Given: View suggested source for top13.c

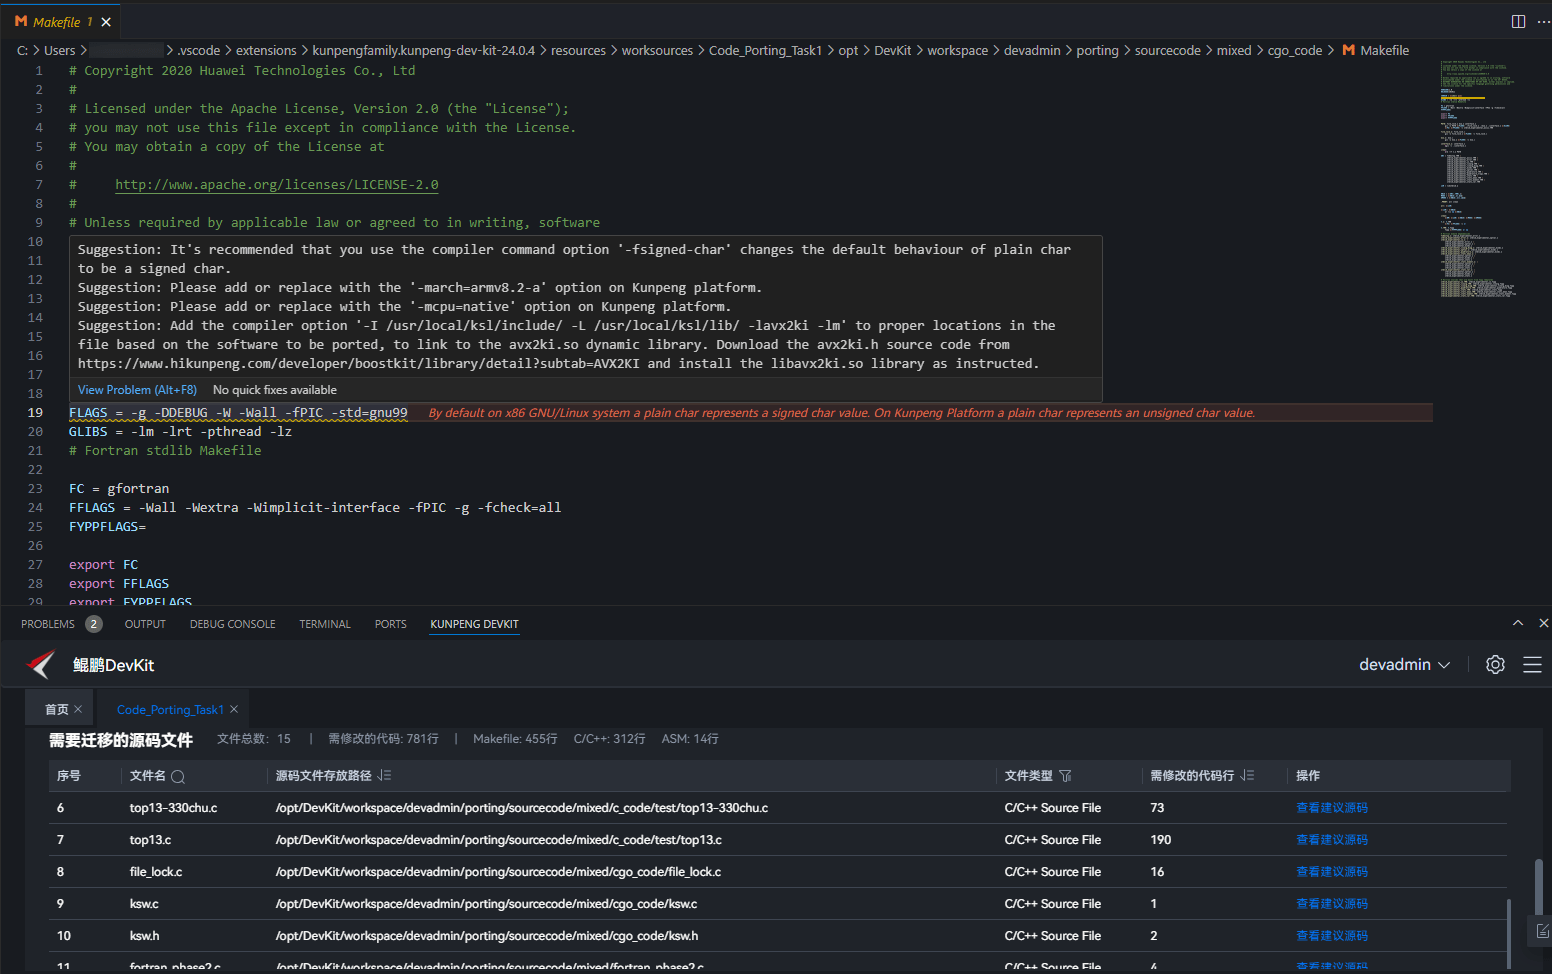Looking at the screenshot, I should pos(1332,840).
